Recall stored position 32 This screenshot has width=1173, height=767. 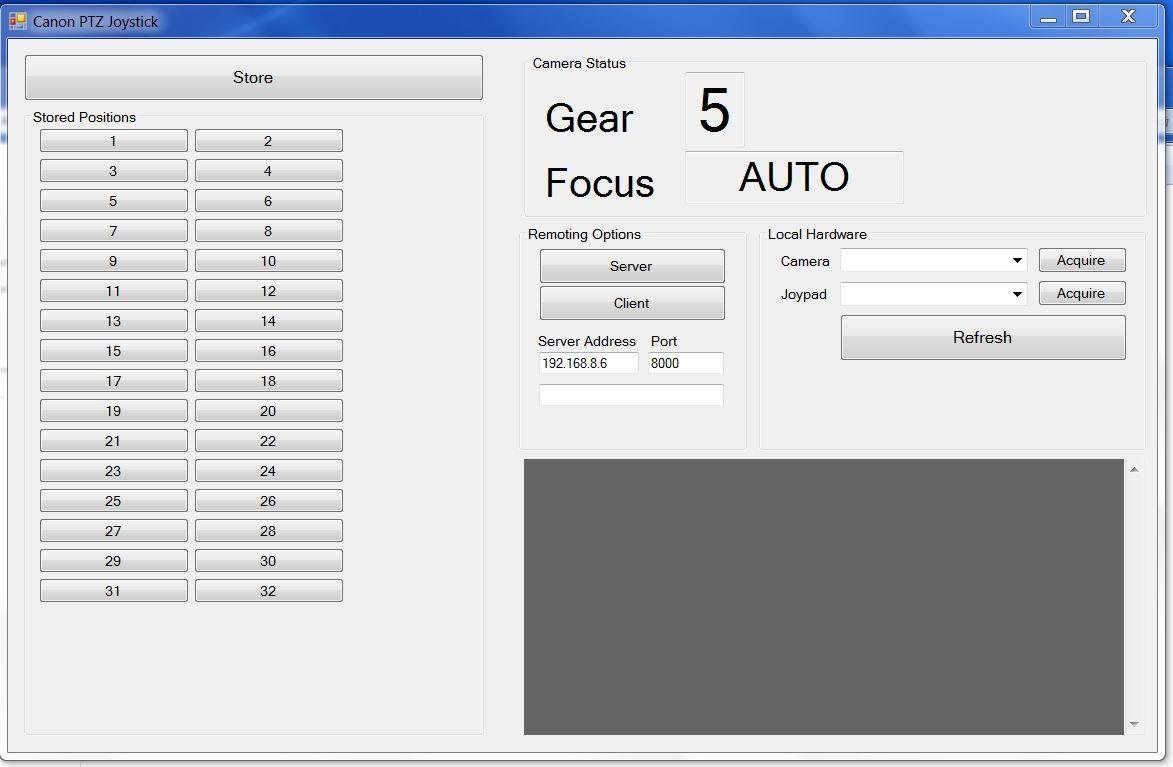click(x=269, y=590)
